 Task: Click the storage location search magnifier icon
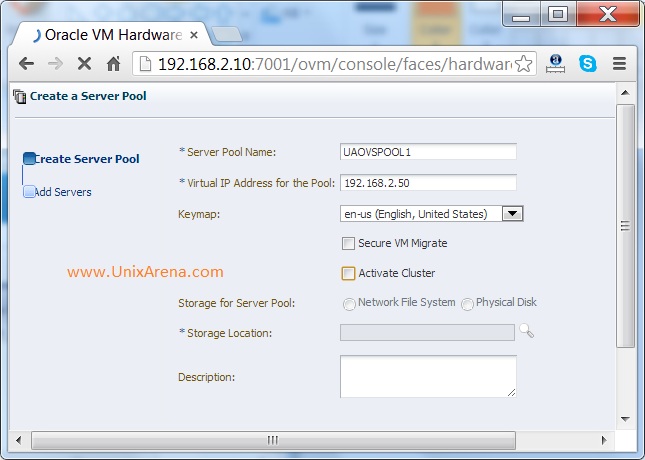pos(526,331)
